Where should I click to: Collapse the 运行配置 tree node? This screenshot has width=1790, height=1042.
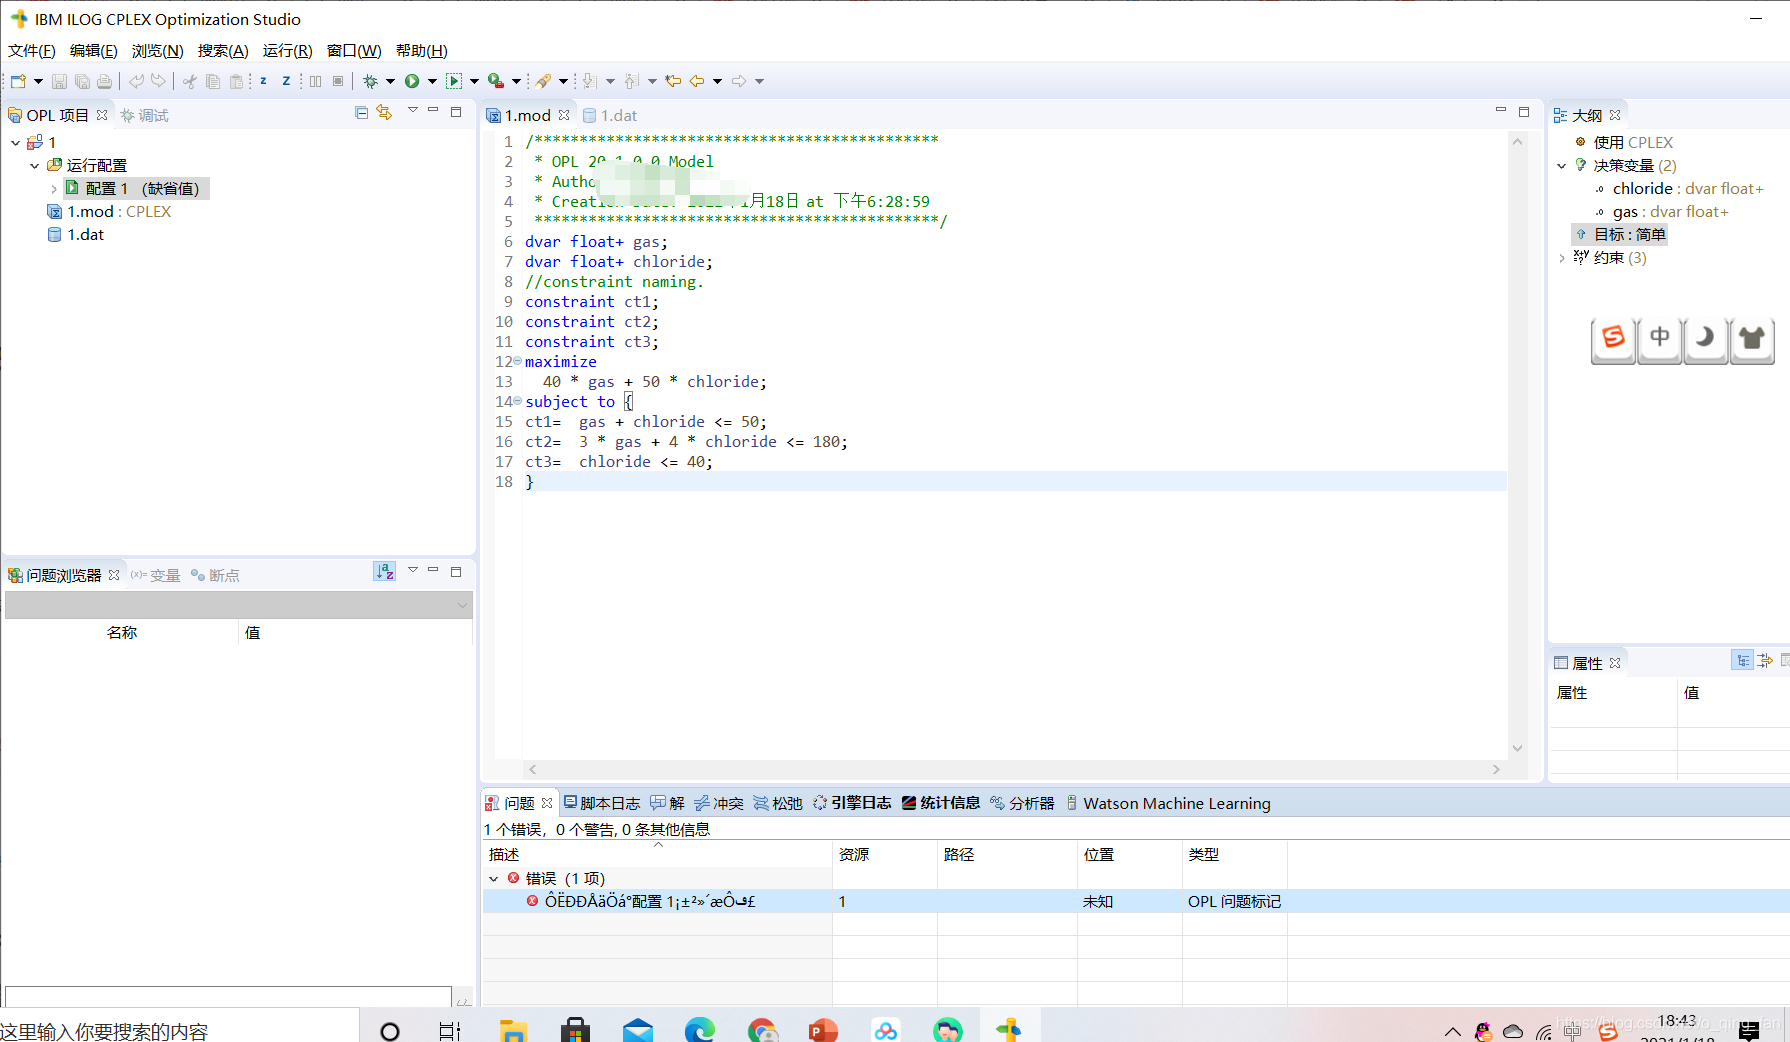pos(35,166)
